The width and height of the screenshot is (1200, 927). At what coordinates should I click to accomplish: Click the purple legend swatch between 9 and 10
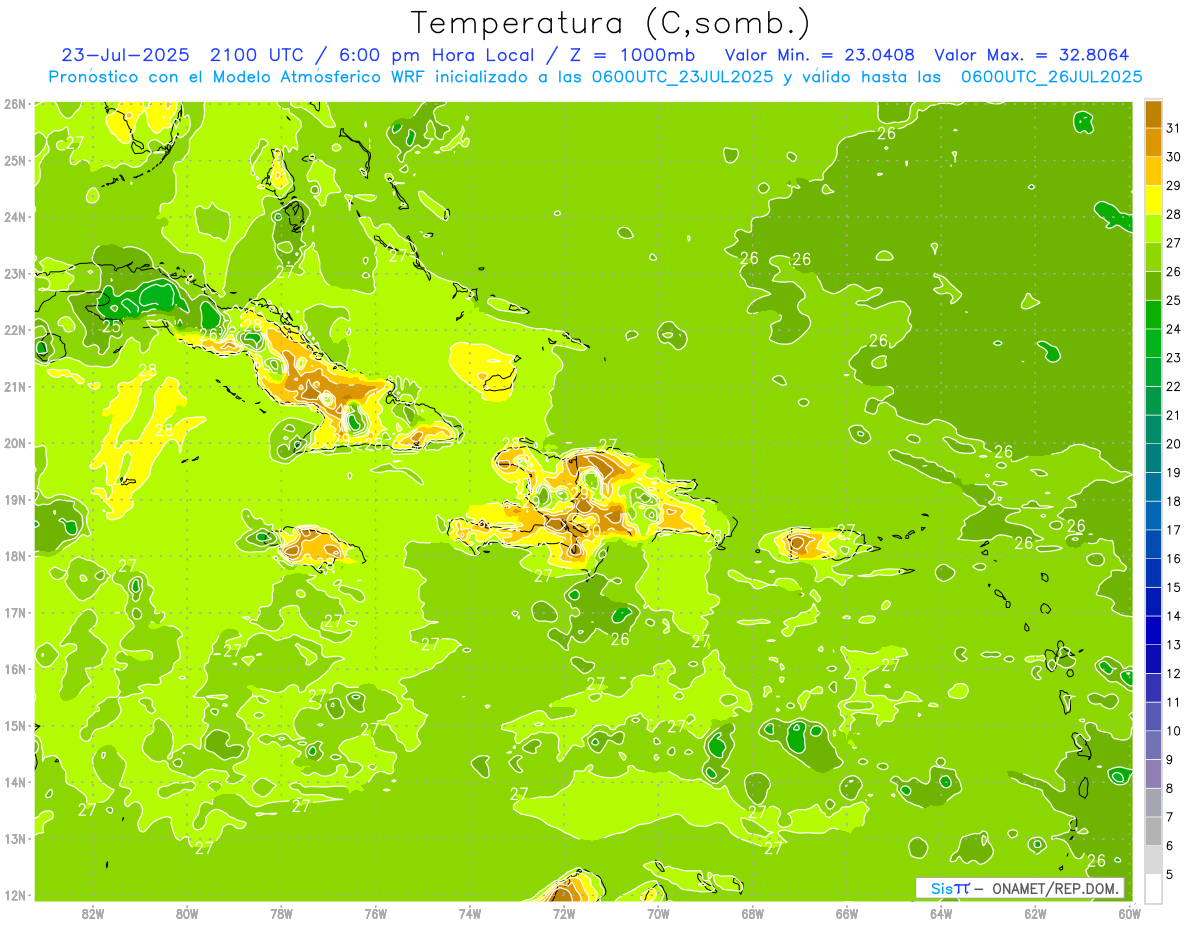(1153, 745)
